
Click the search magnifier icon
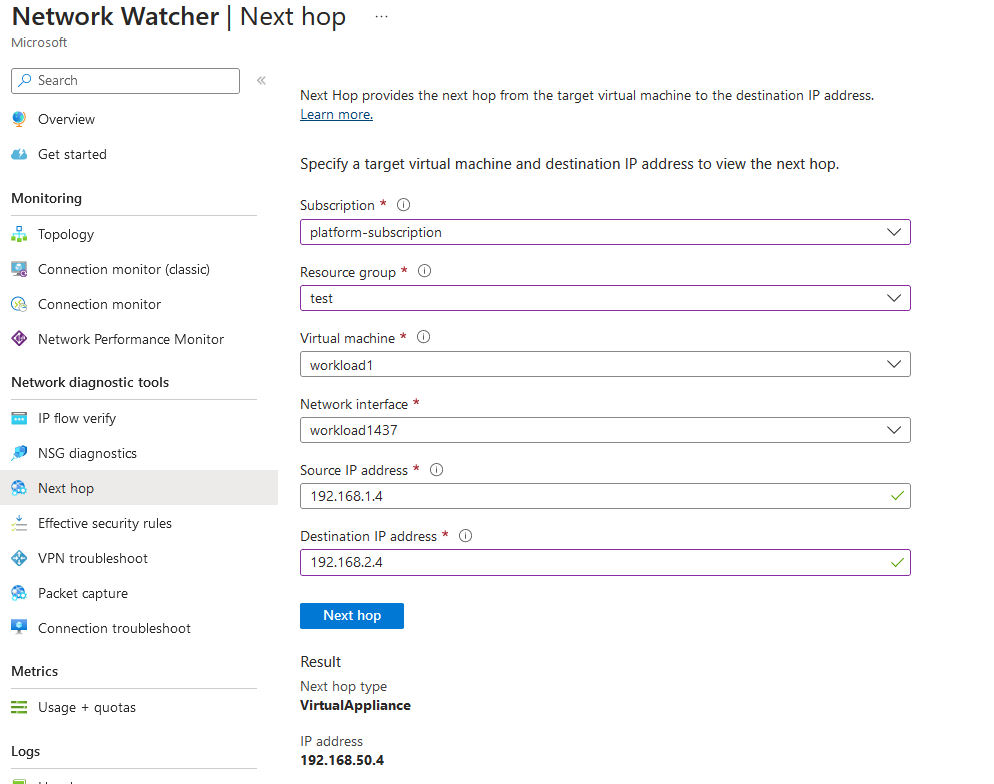25,80
